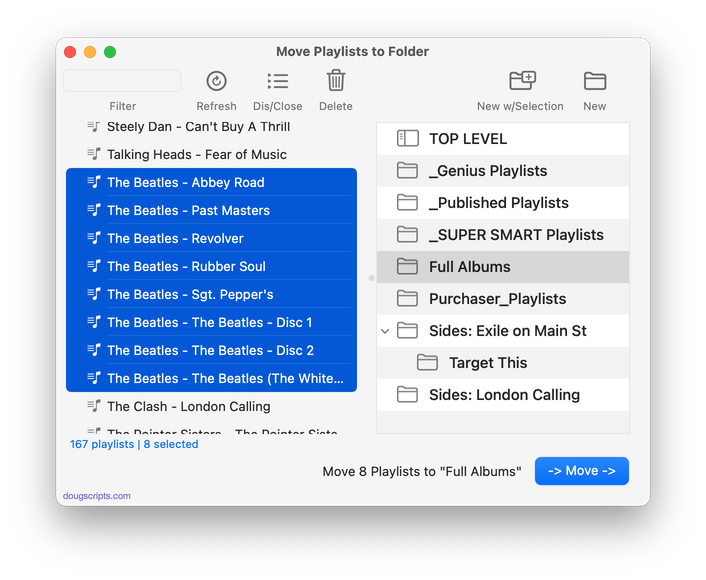Click the Refresh toolbar icon

tap(216, 81)
